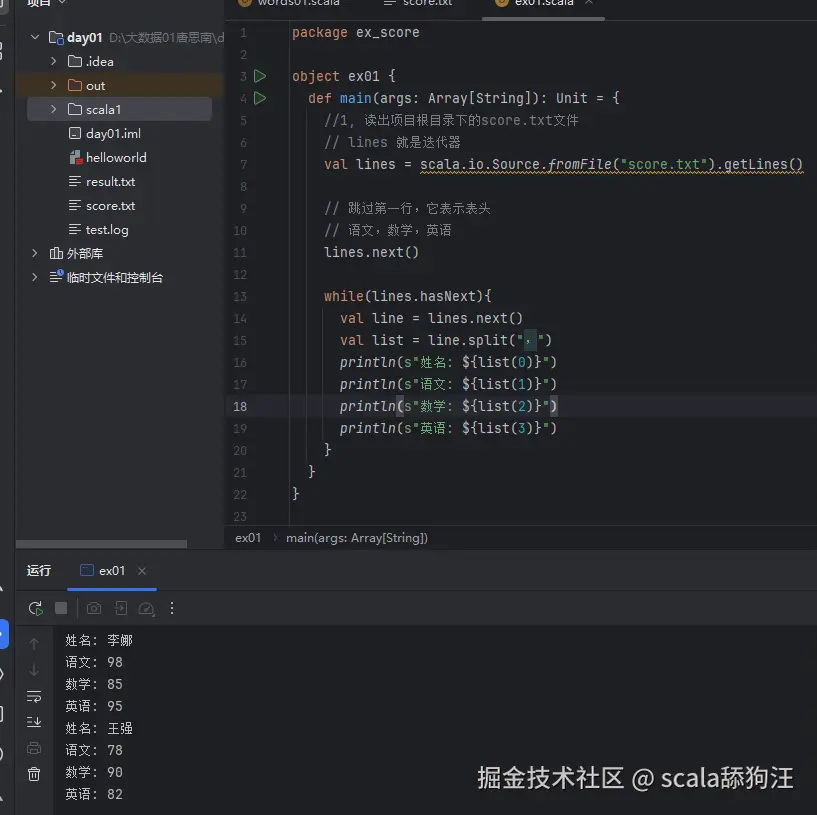The image size is (817, 815).
Task: Expand the .idea folder
Action: (x=54, y=61)
